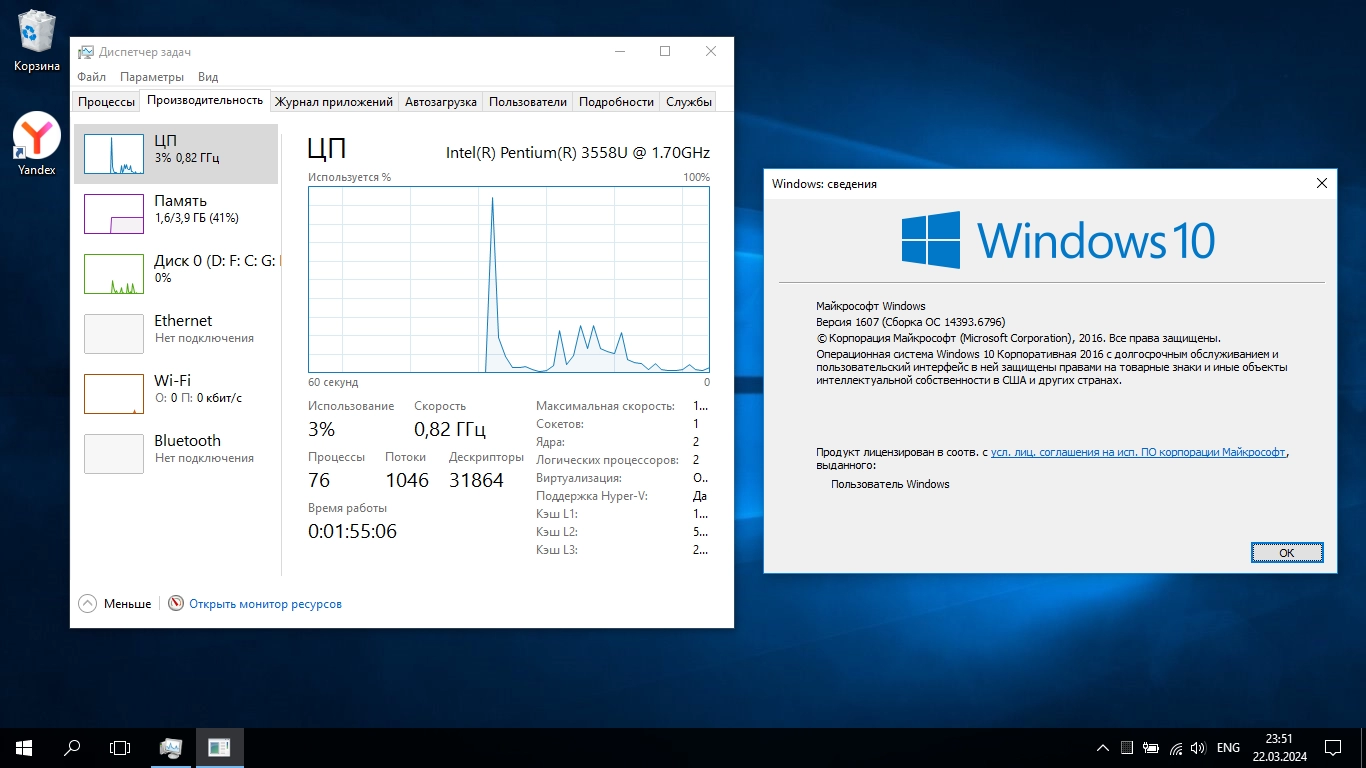Click the Сокетов label

point(560,424)
